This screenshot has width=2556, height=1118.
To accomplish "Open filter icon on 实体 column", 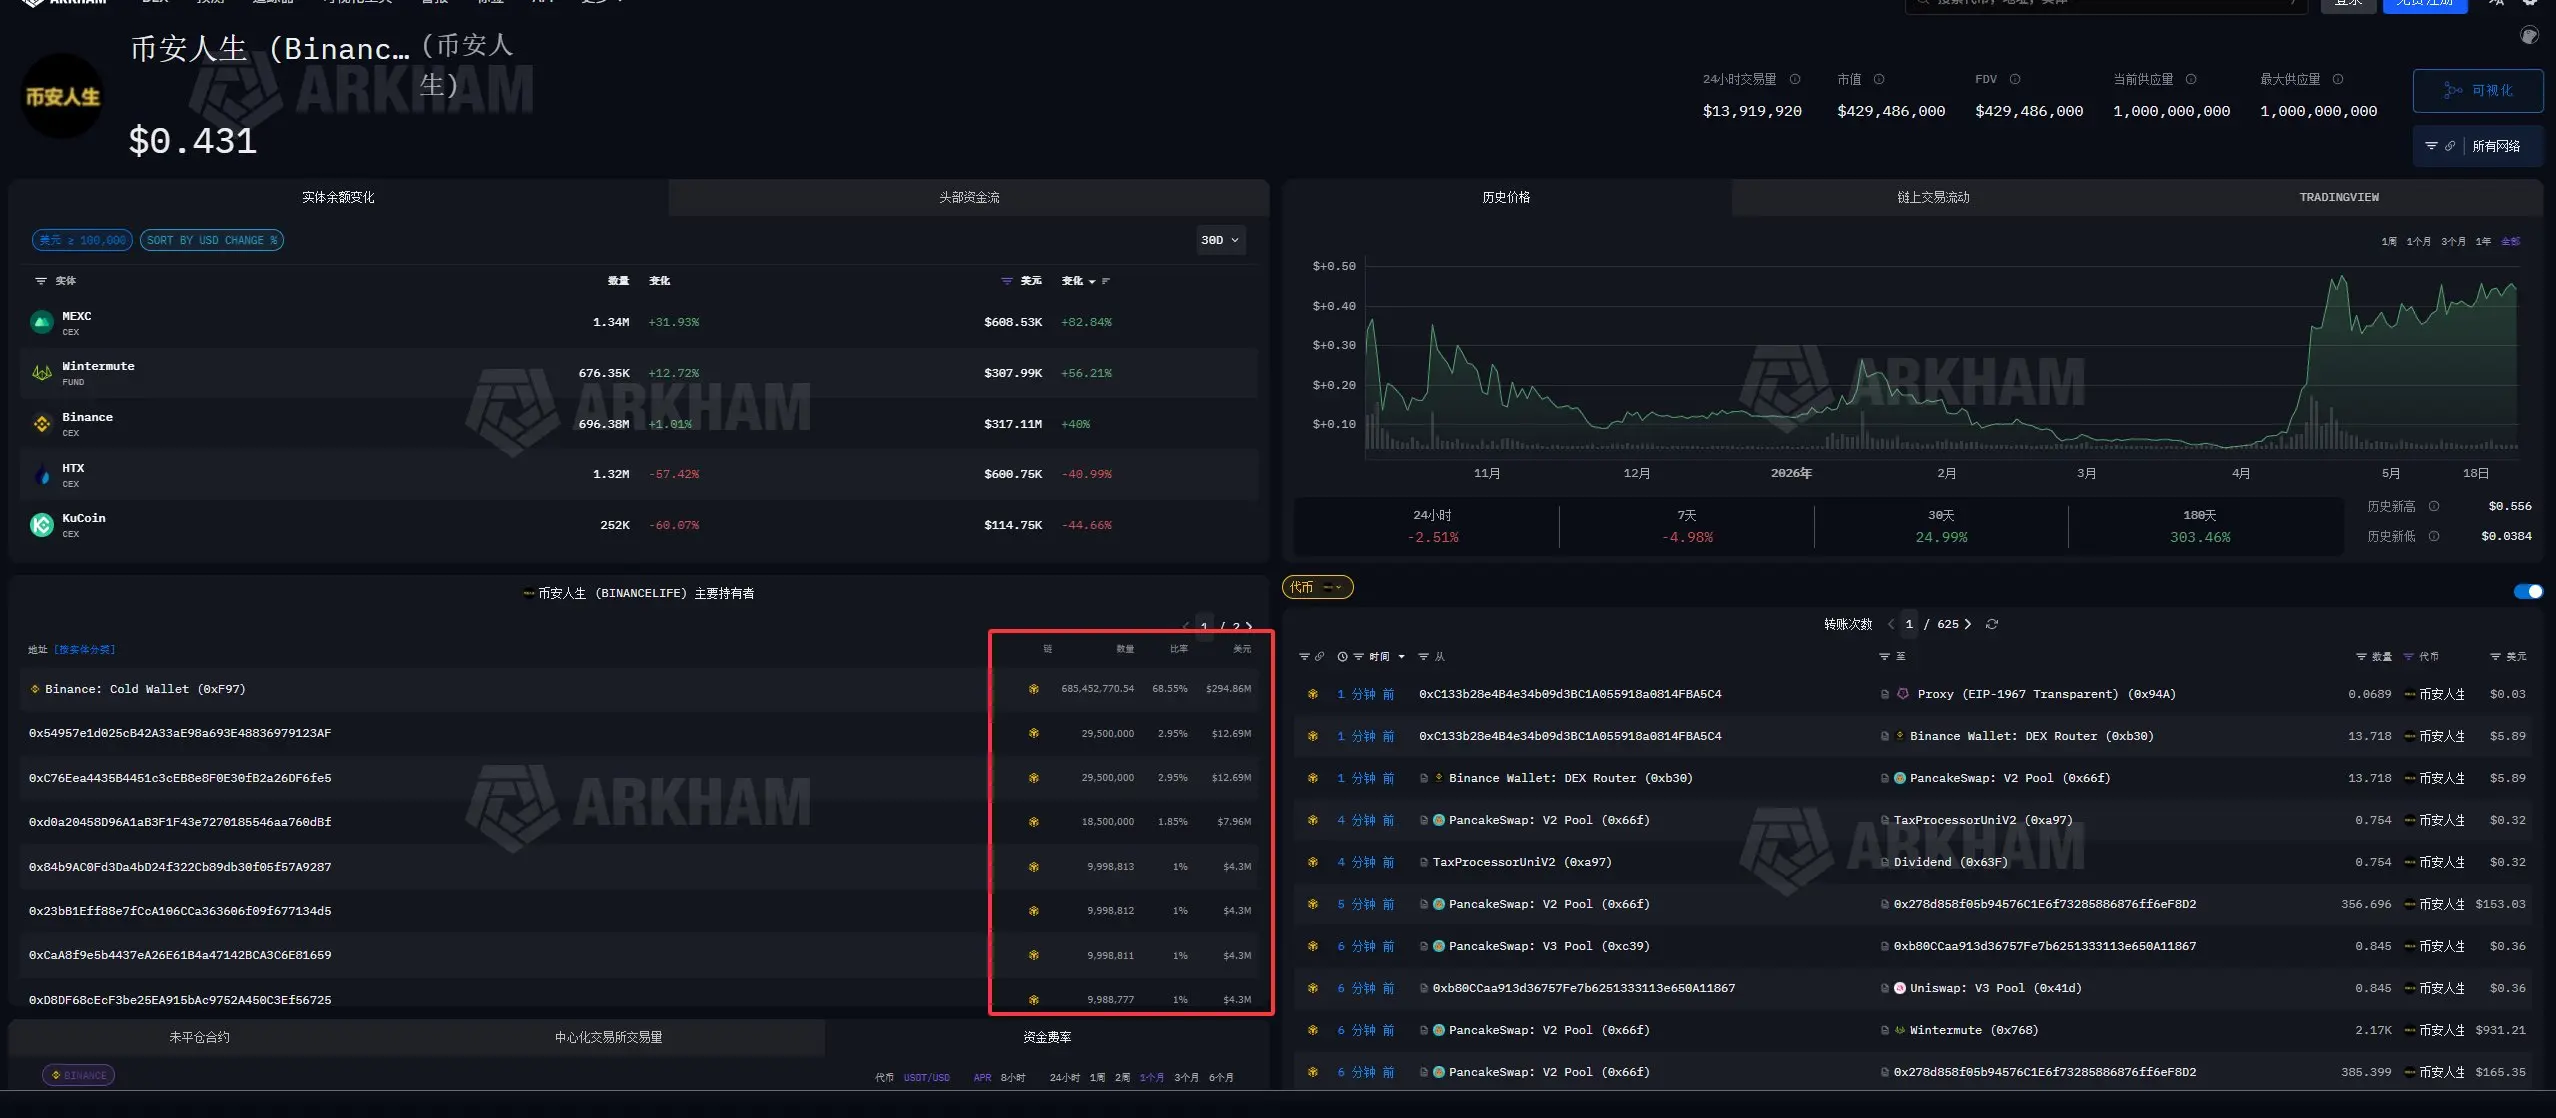I will 41,281.
